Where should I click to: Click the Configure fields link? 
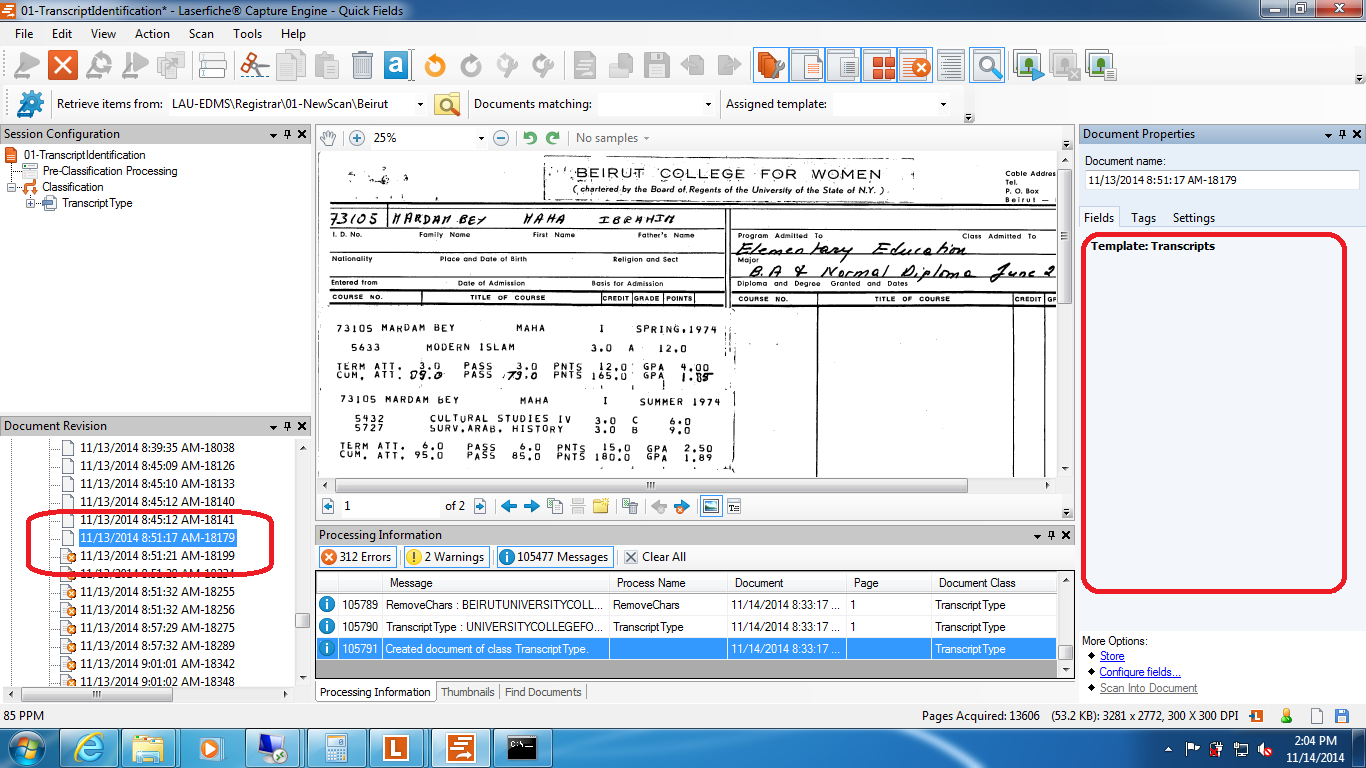point(1139,672)
